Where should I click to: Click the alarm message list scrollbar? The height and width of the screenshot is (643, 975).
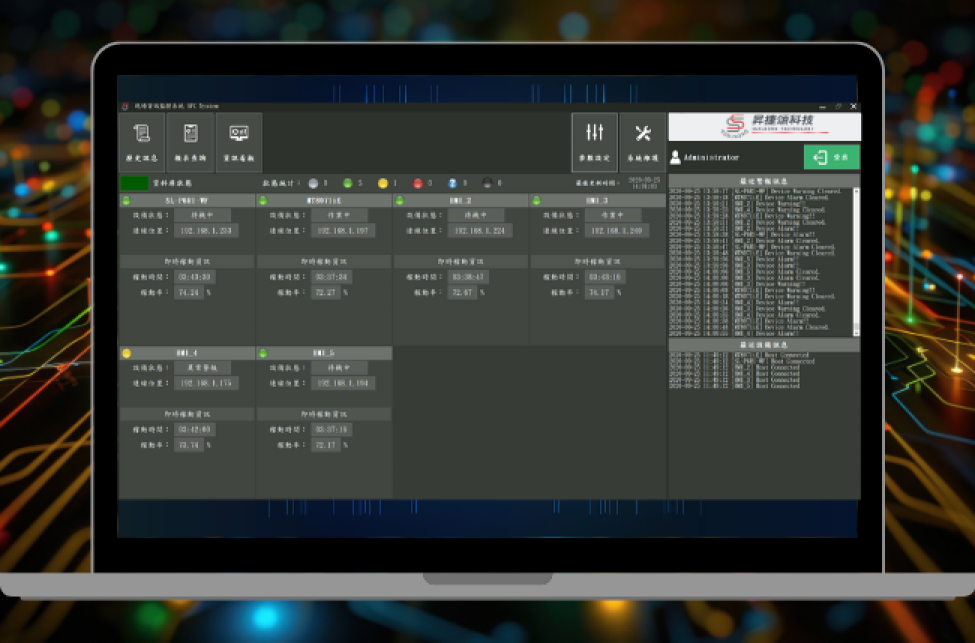click(x=856, y=260)
